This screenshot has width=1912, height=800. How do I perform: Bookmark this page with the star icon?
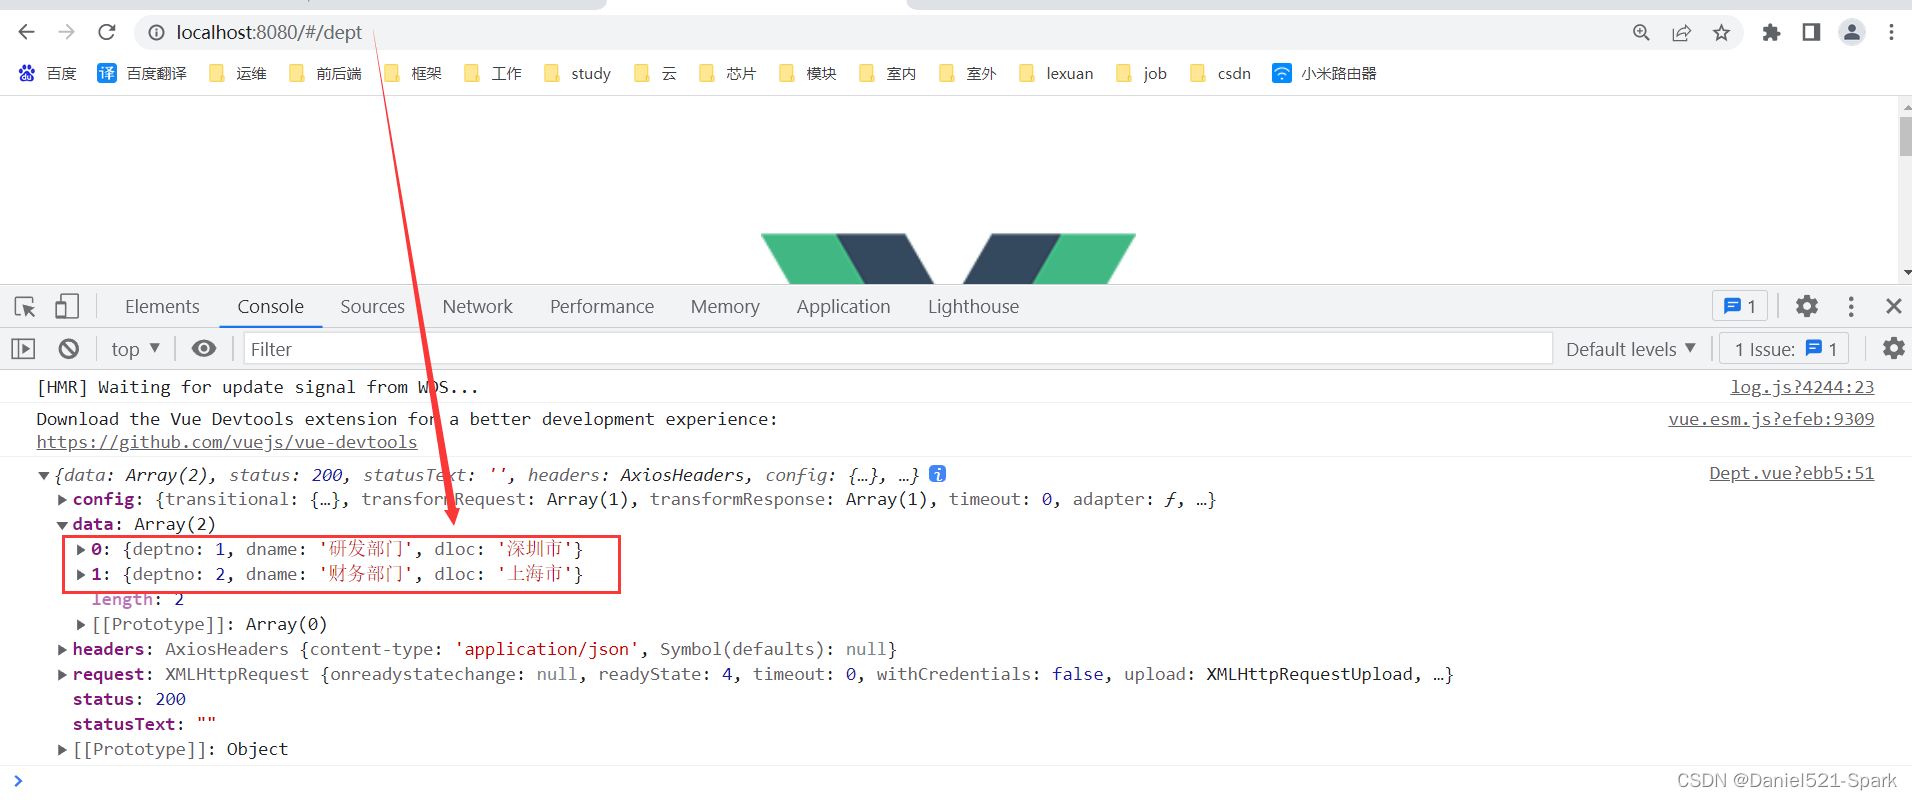1721,33
